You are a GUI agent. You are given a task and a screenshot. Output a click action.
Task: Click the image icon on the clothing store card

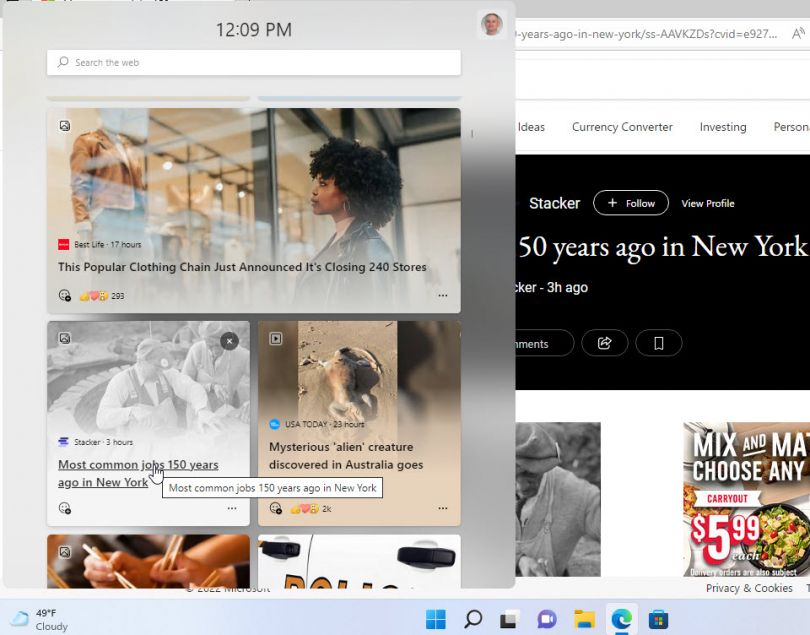(x=64, y=125)
